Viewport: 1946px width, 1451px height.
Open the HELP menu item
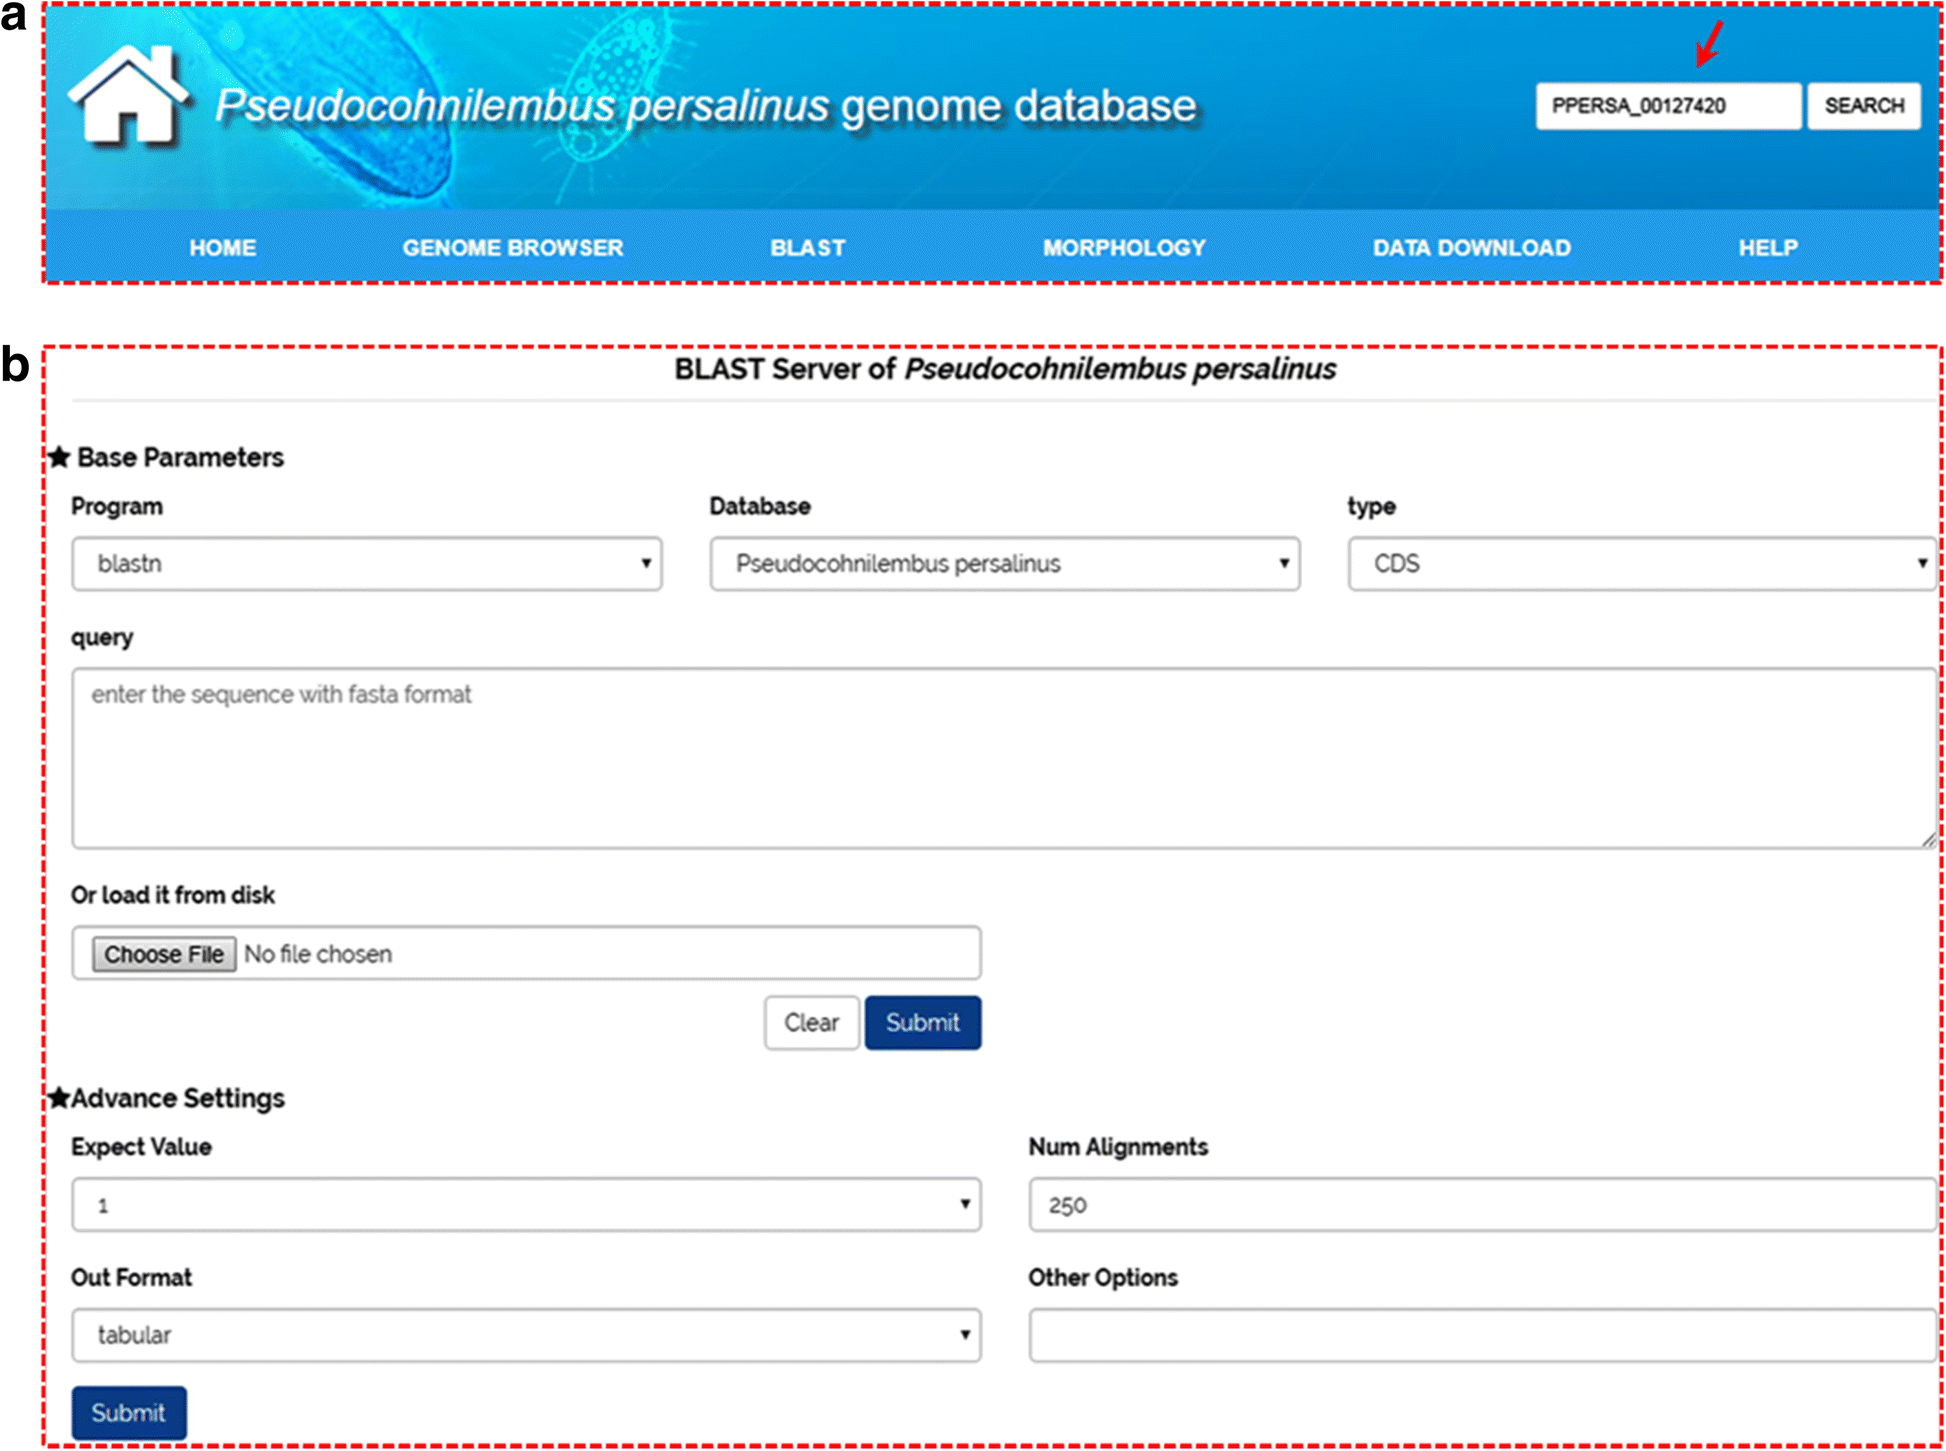pos(1768,248)
